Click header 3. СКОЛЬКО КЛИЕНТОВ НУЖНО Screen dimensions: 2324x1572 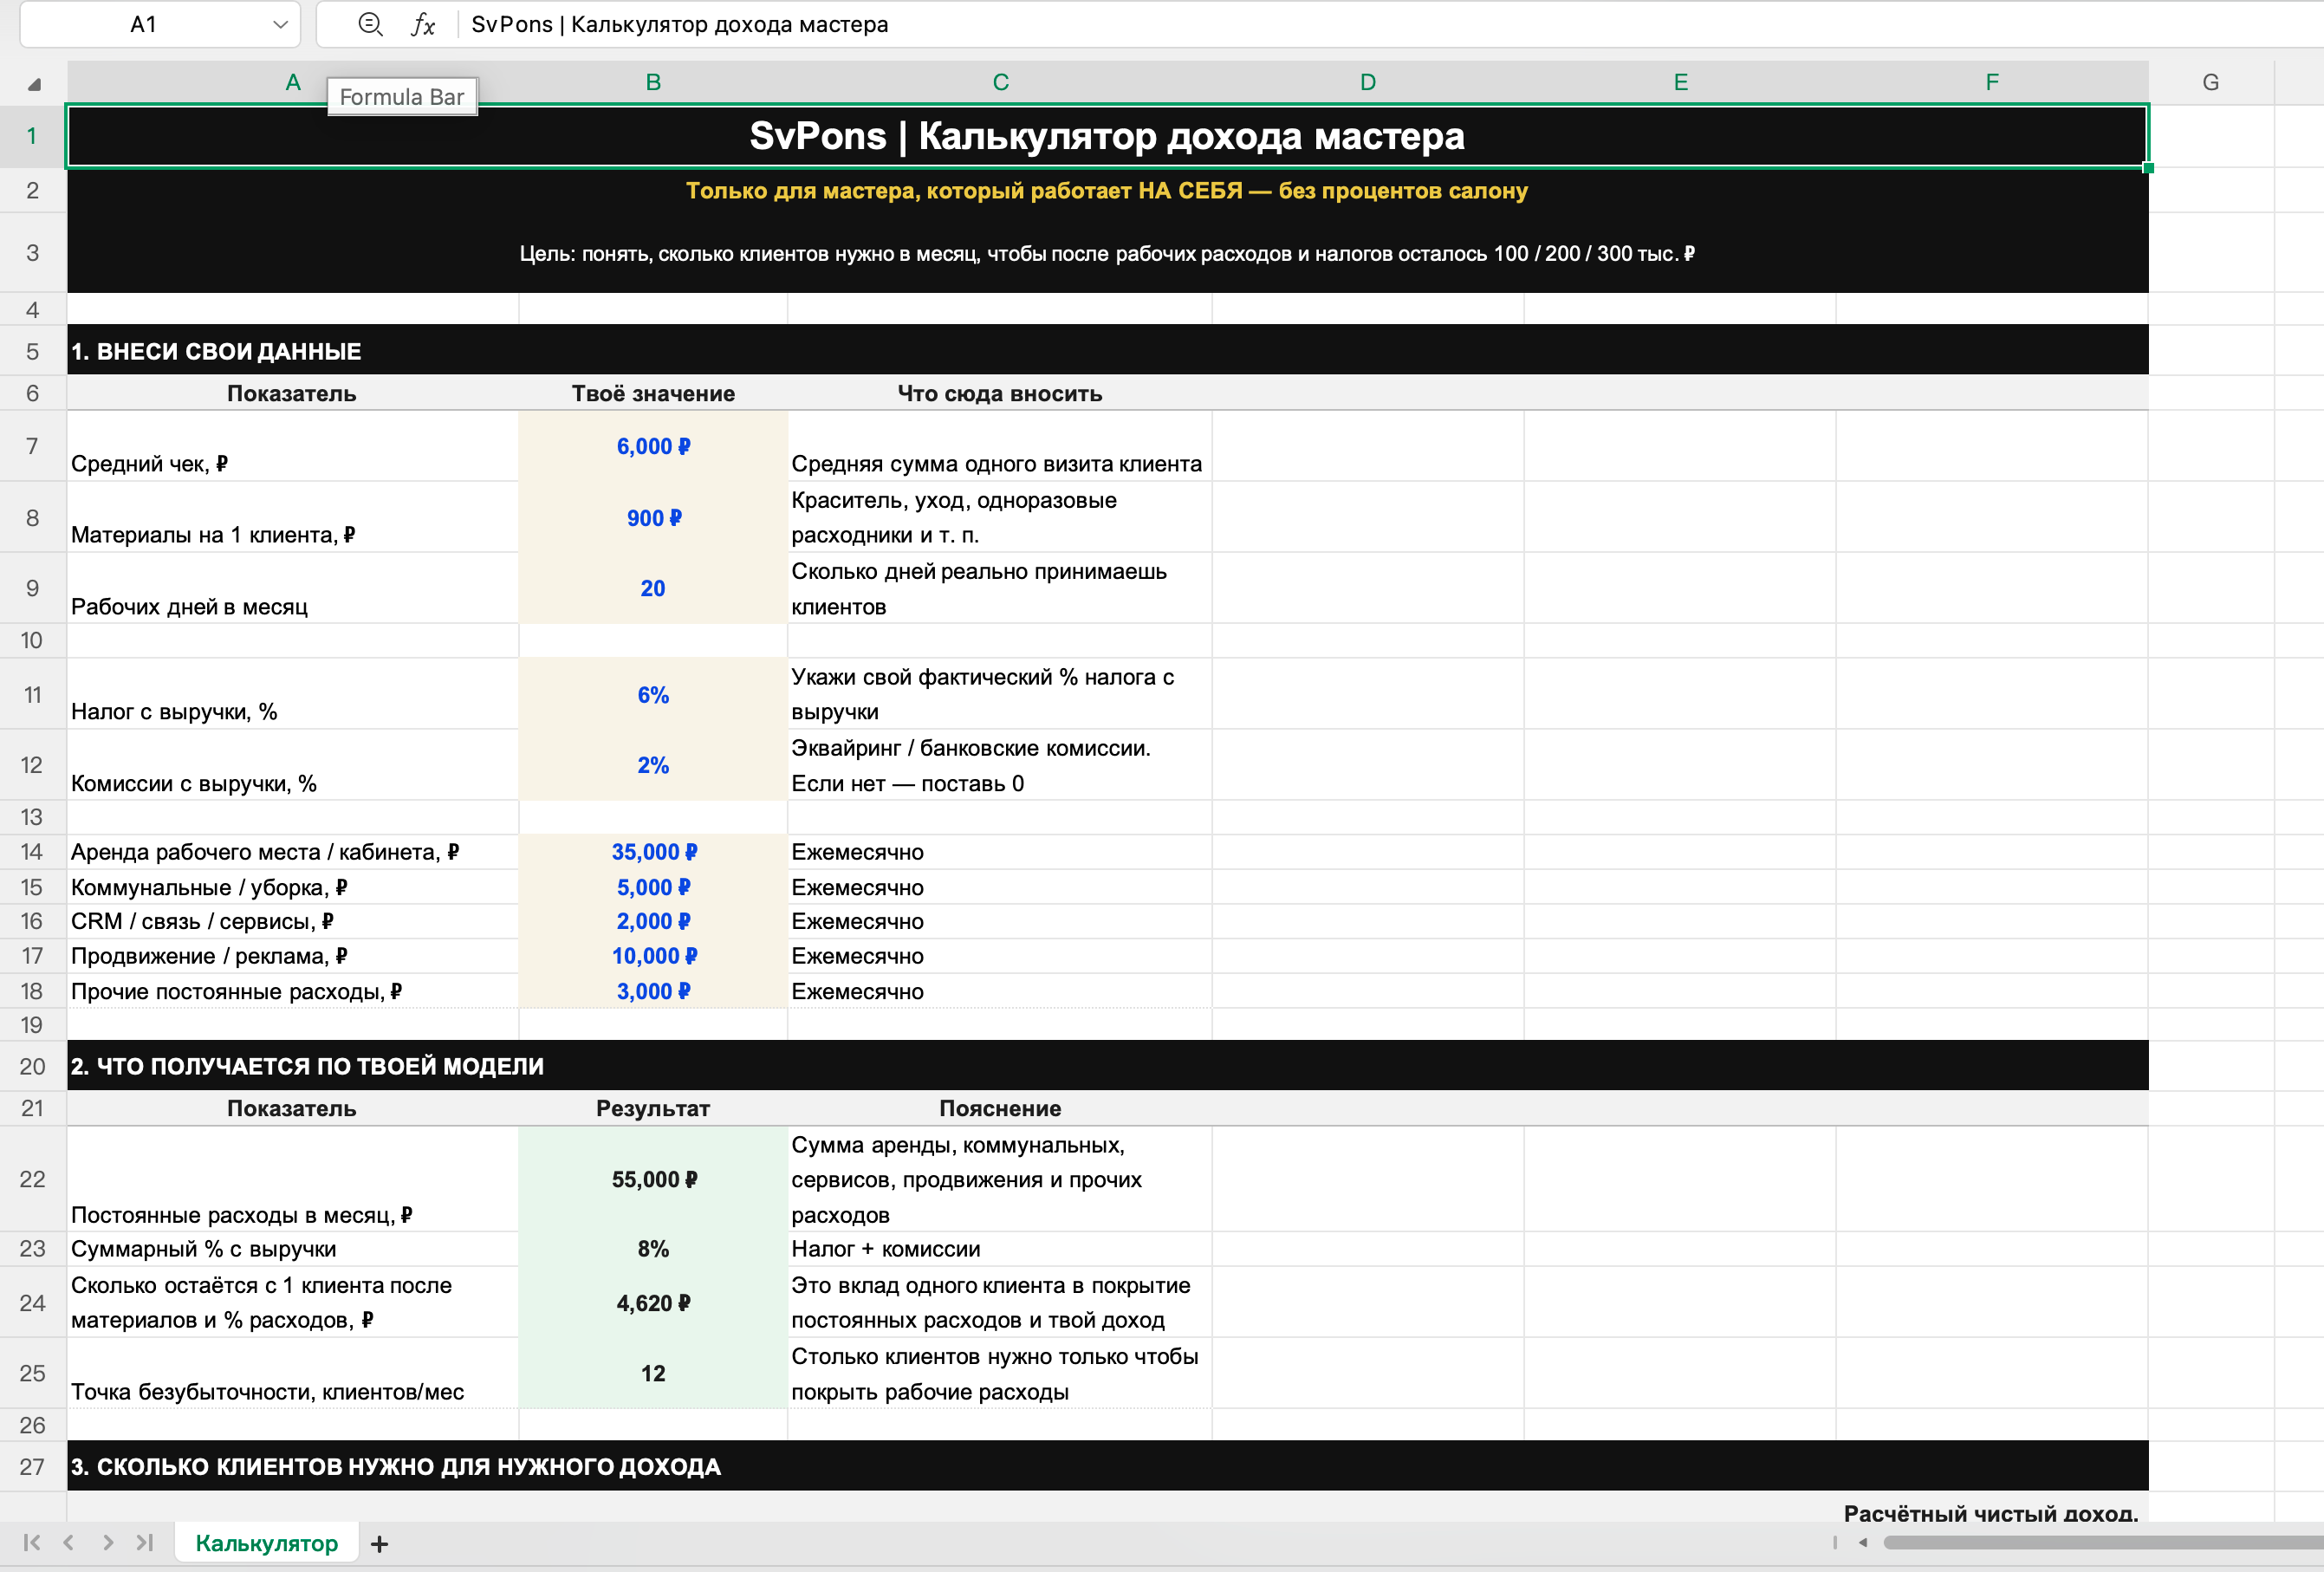[1108, 1466]
